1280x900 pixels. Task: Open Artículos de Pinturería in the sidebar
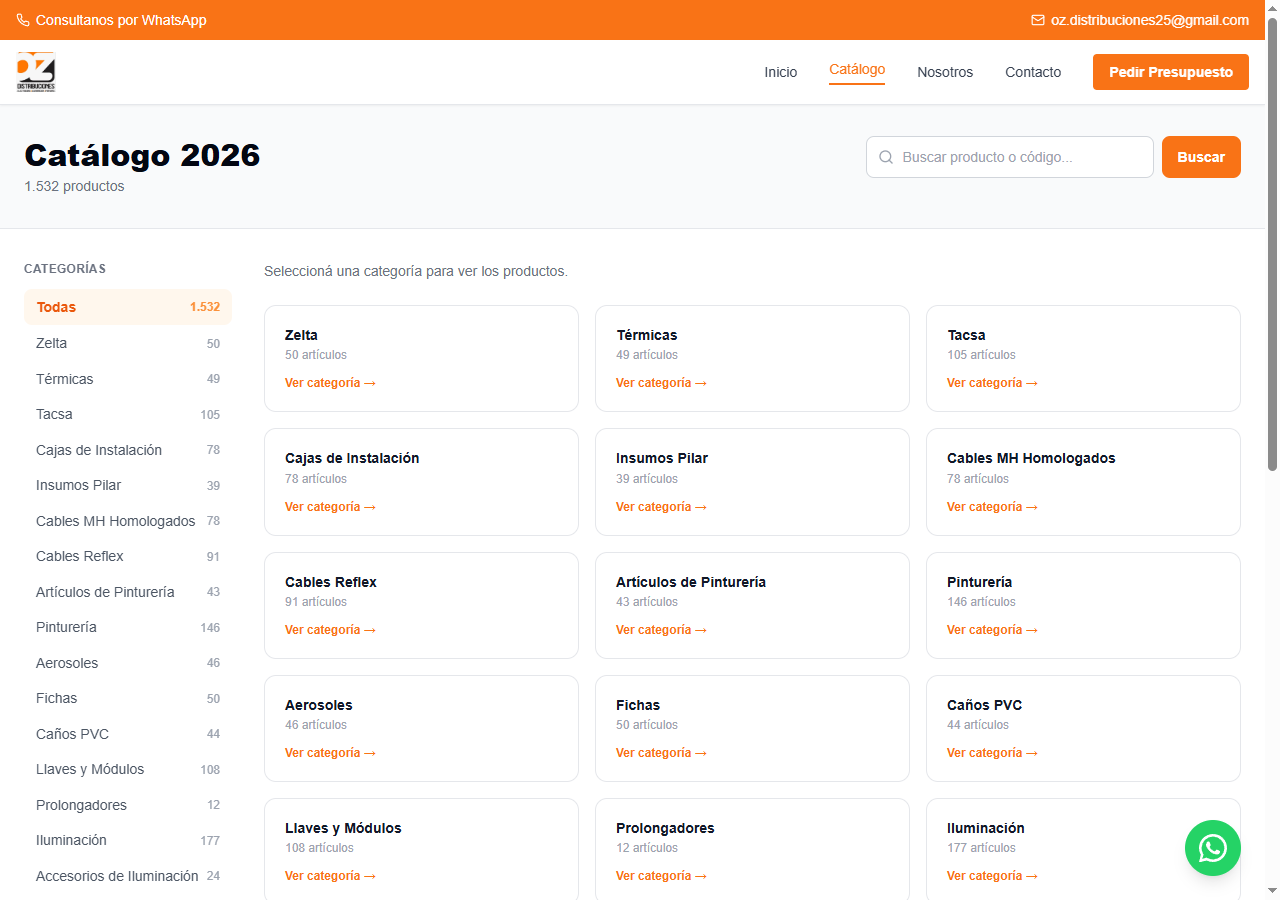pos(128,592)
